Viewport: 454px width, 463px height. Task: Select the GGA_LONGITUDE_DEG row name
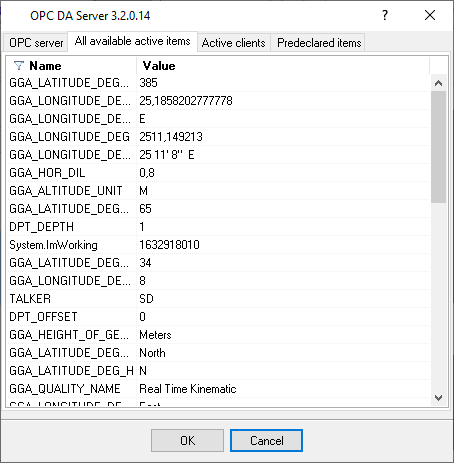click(x=69, y=137)
